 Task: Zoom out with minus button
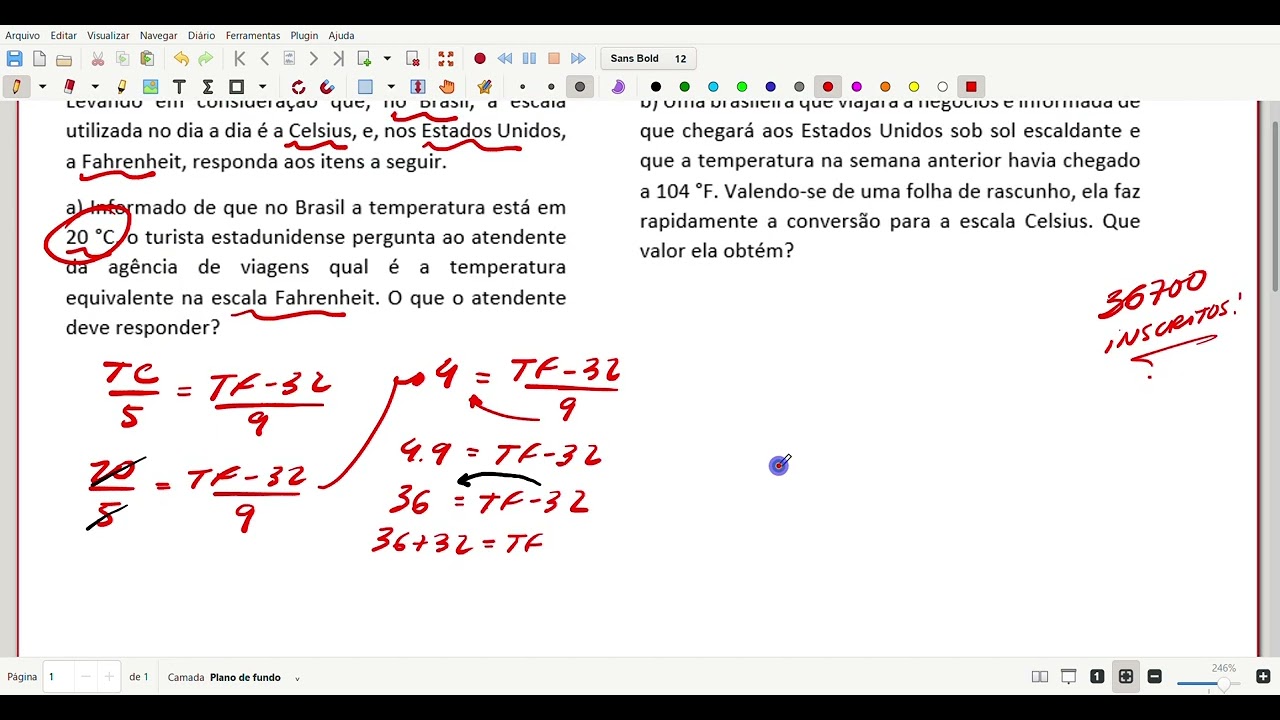pyautogui.click(x=1155, y=677)
